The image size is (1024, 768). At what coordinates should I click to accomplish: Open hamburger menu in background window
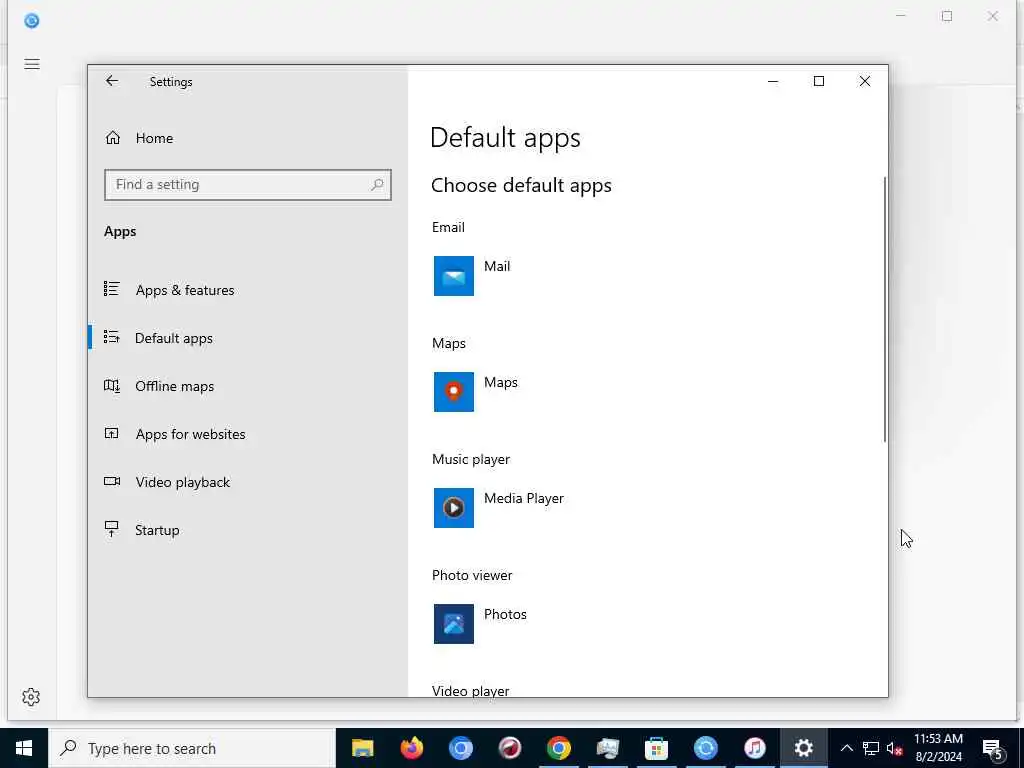pos(31,64)
